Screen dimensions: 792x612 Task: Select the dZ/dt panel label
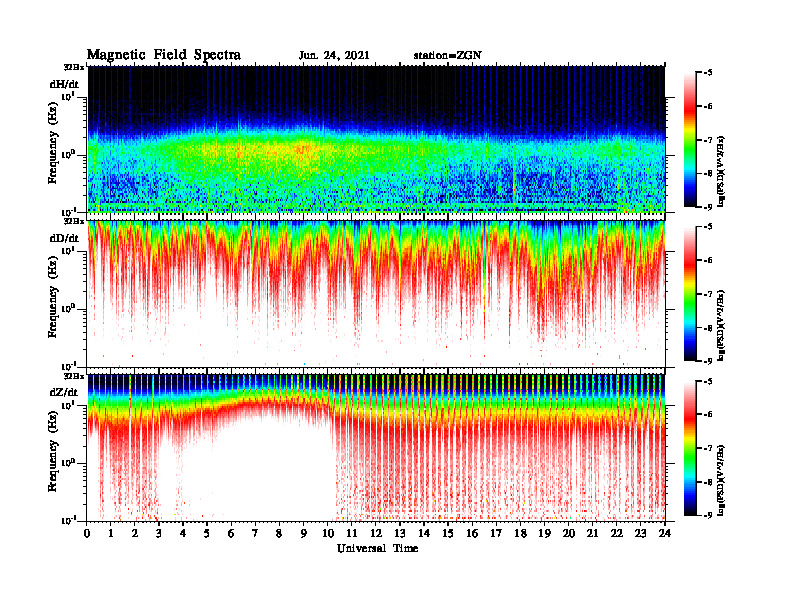point(64,392)
